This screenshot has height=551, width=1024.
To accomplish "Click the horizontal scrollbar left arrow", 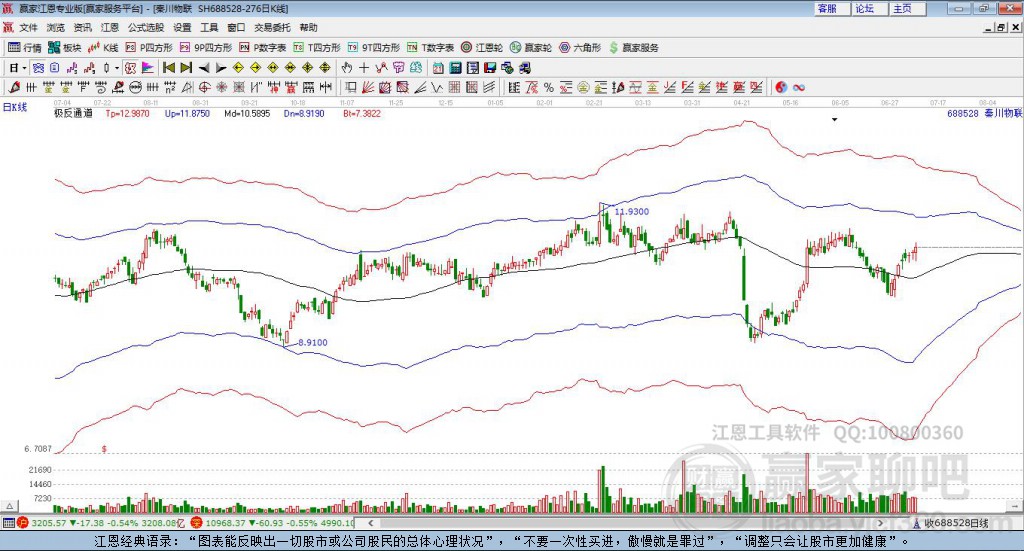I will [x=370, y=523].
